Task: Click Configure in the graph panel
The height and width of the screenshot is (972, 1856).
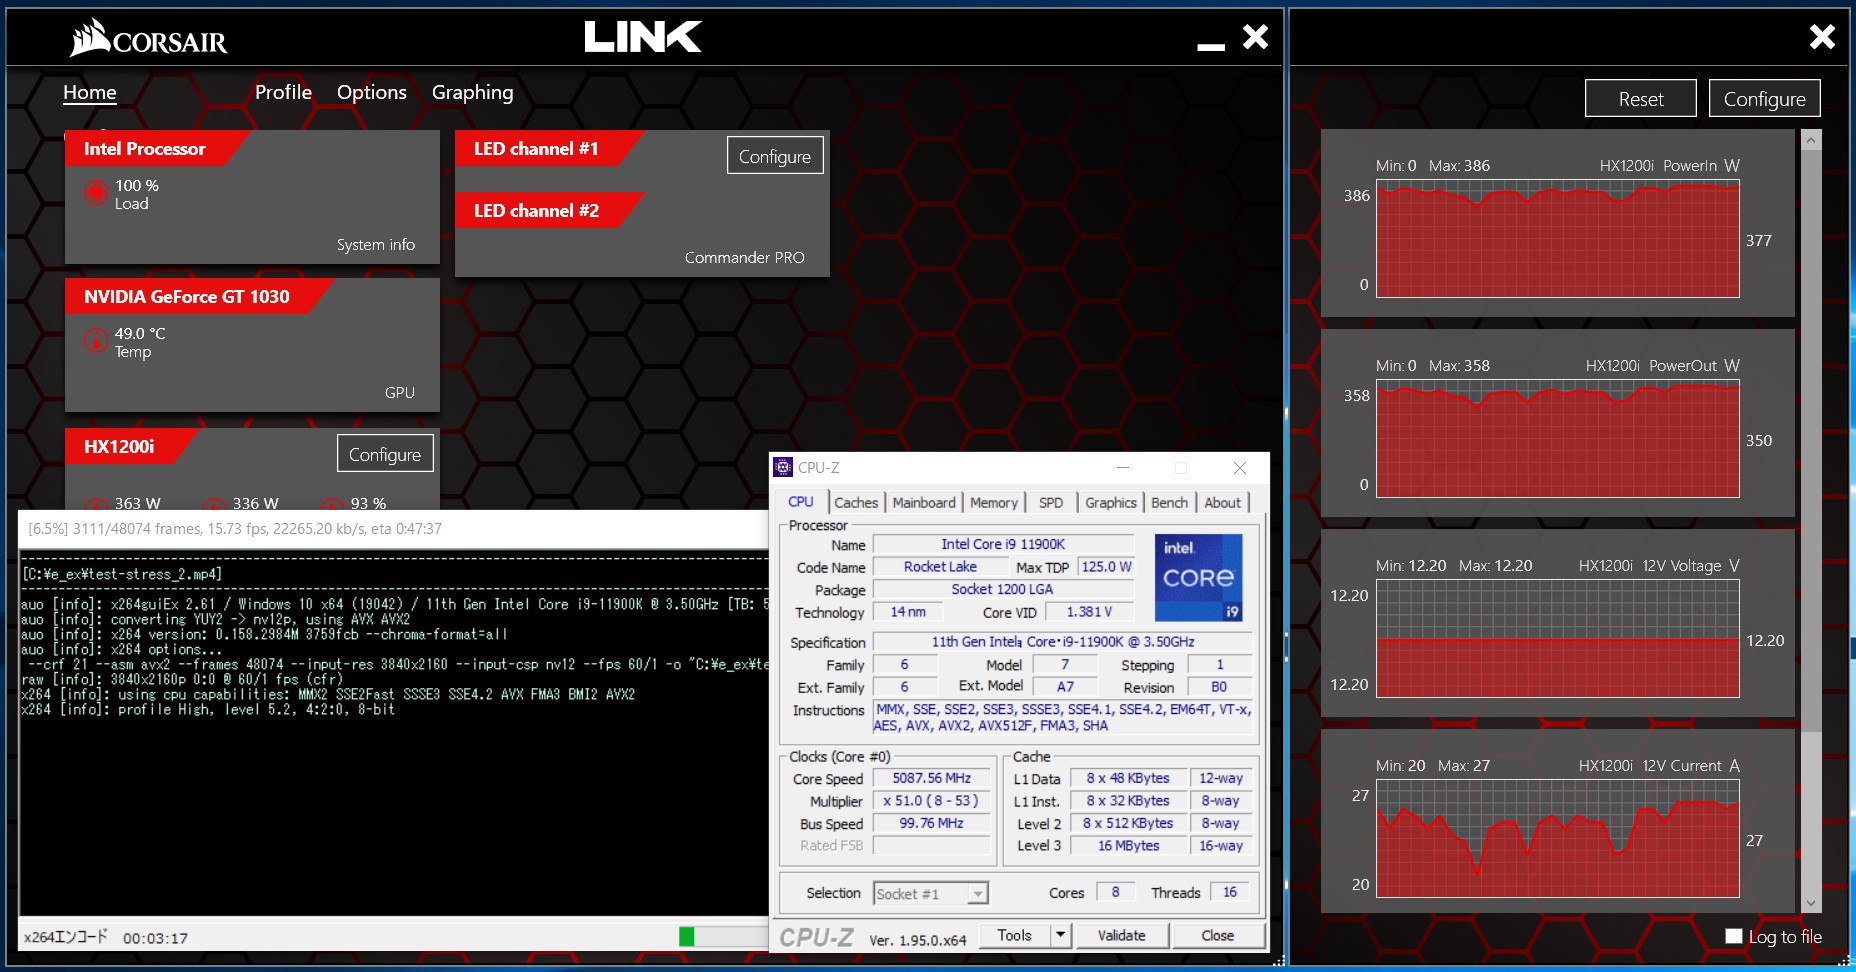Action: 1765,99
